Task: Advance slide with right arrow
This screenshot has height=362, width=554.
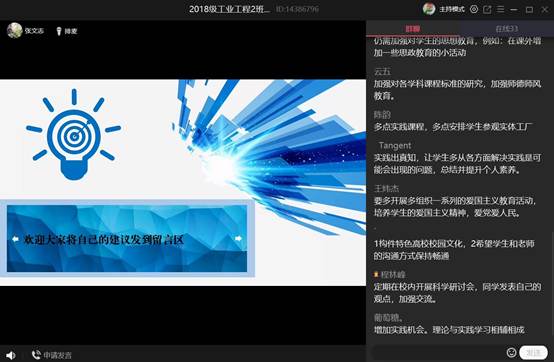Action: tap(238, 238)
